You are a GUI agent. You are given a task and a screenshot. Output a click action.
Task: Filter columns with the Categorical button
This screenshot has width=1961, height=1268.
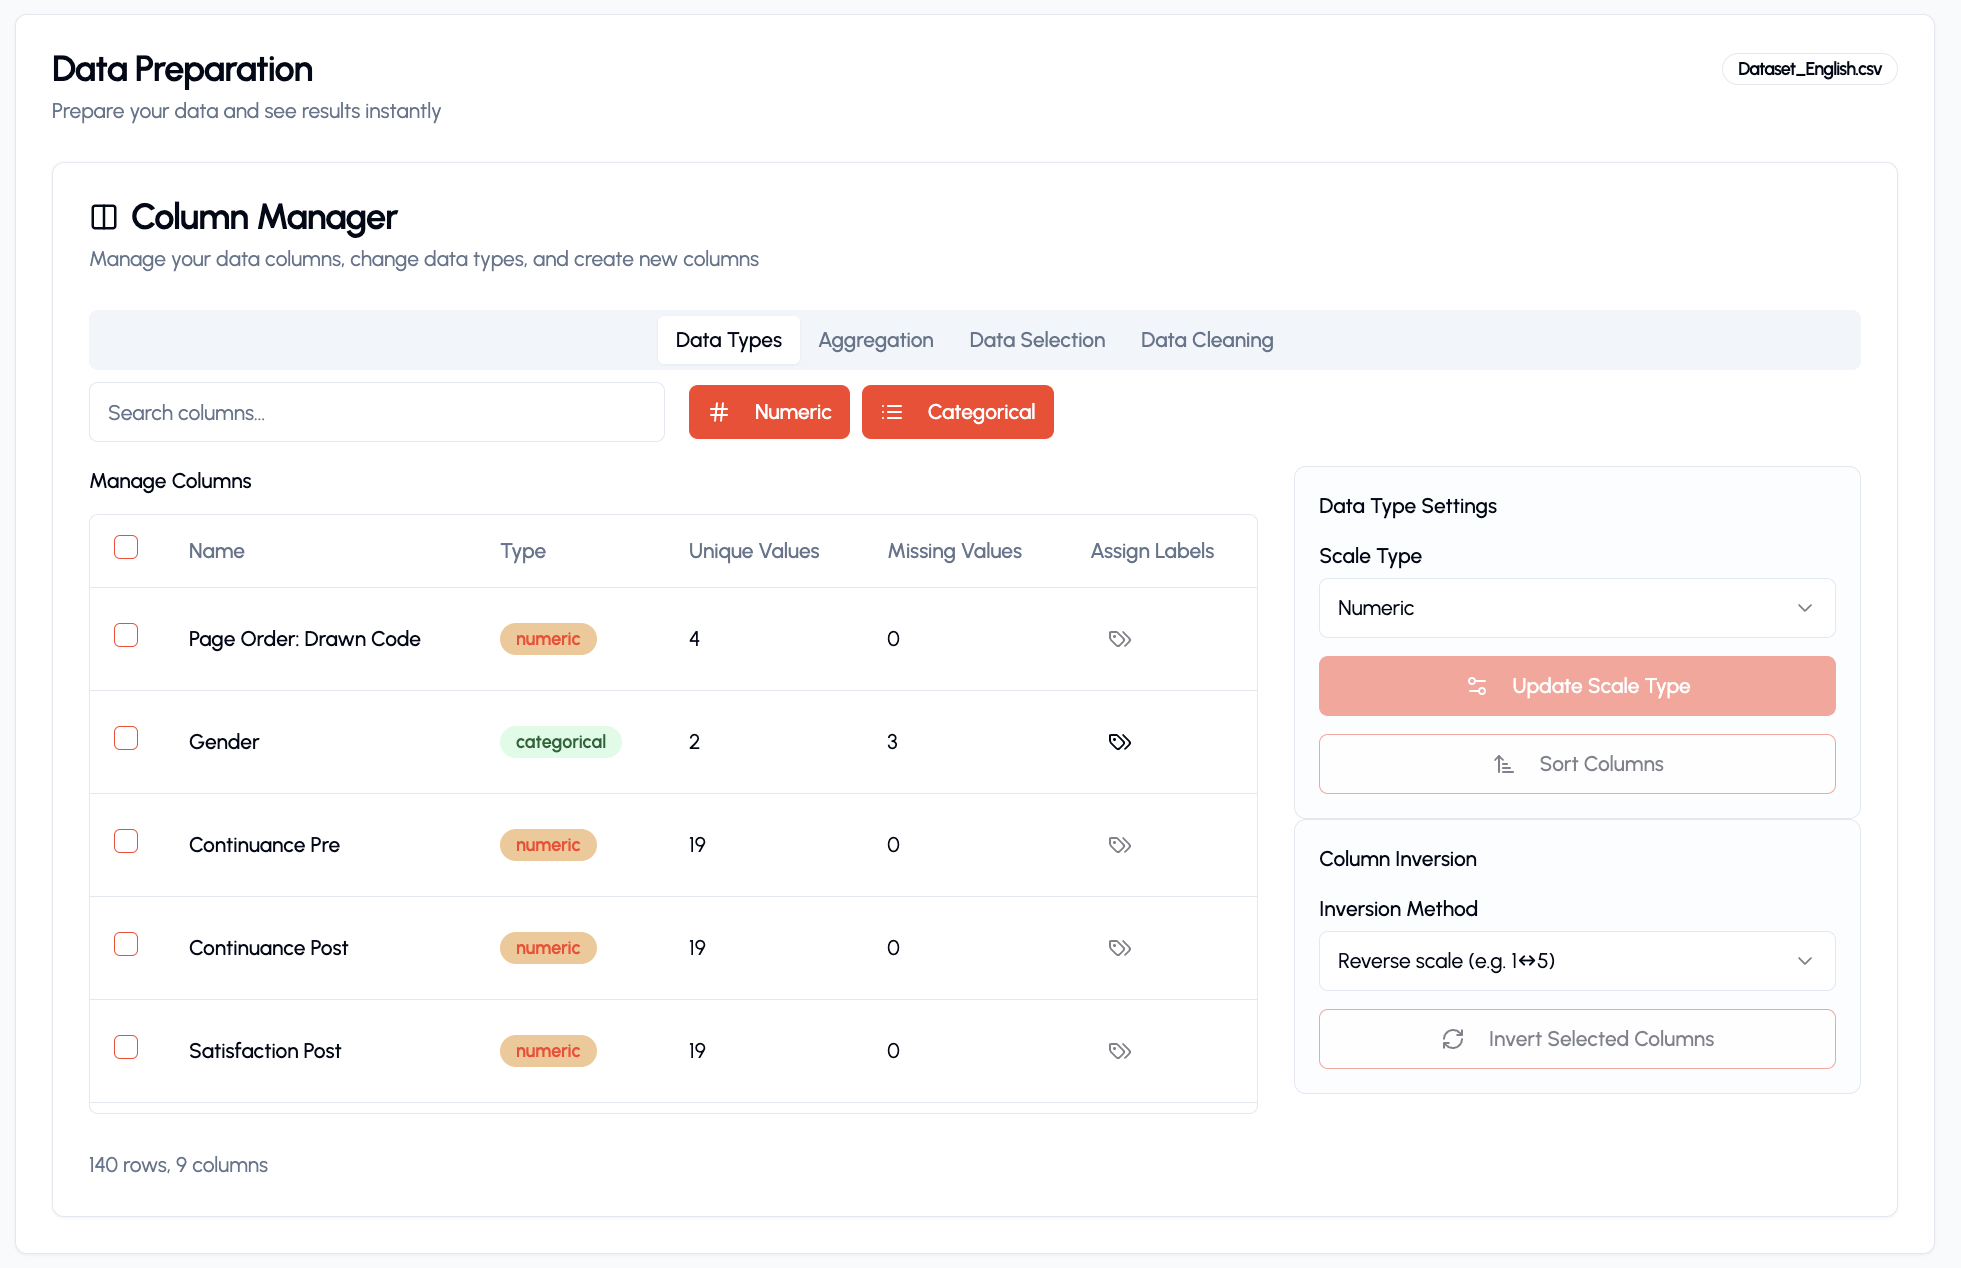(x=958, y=412)
